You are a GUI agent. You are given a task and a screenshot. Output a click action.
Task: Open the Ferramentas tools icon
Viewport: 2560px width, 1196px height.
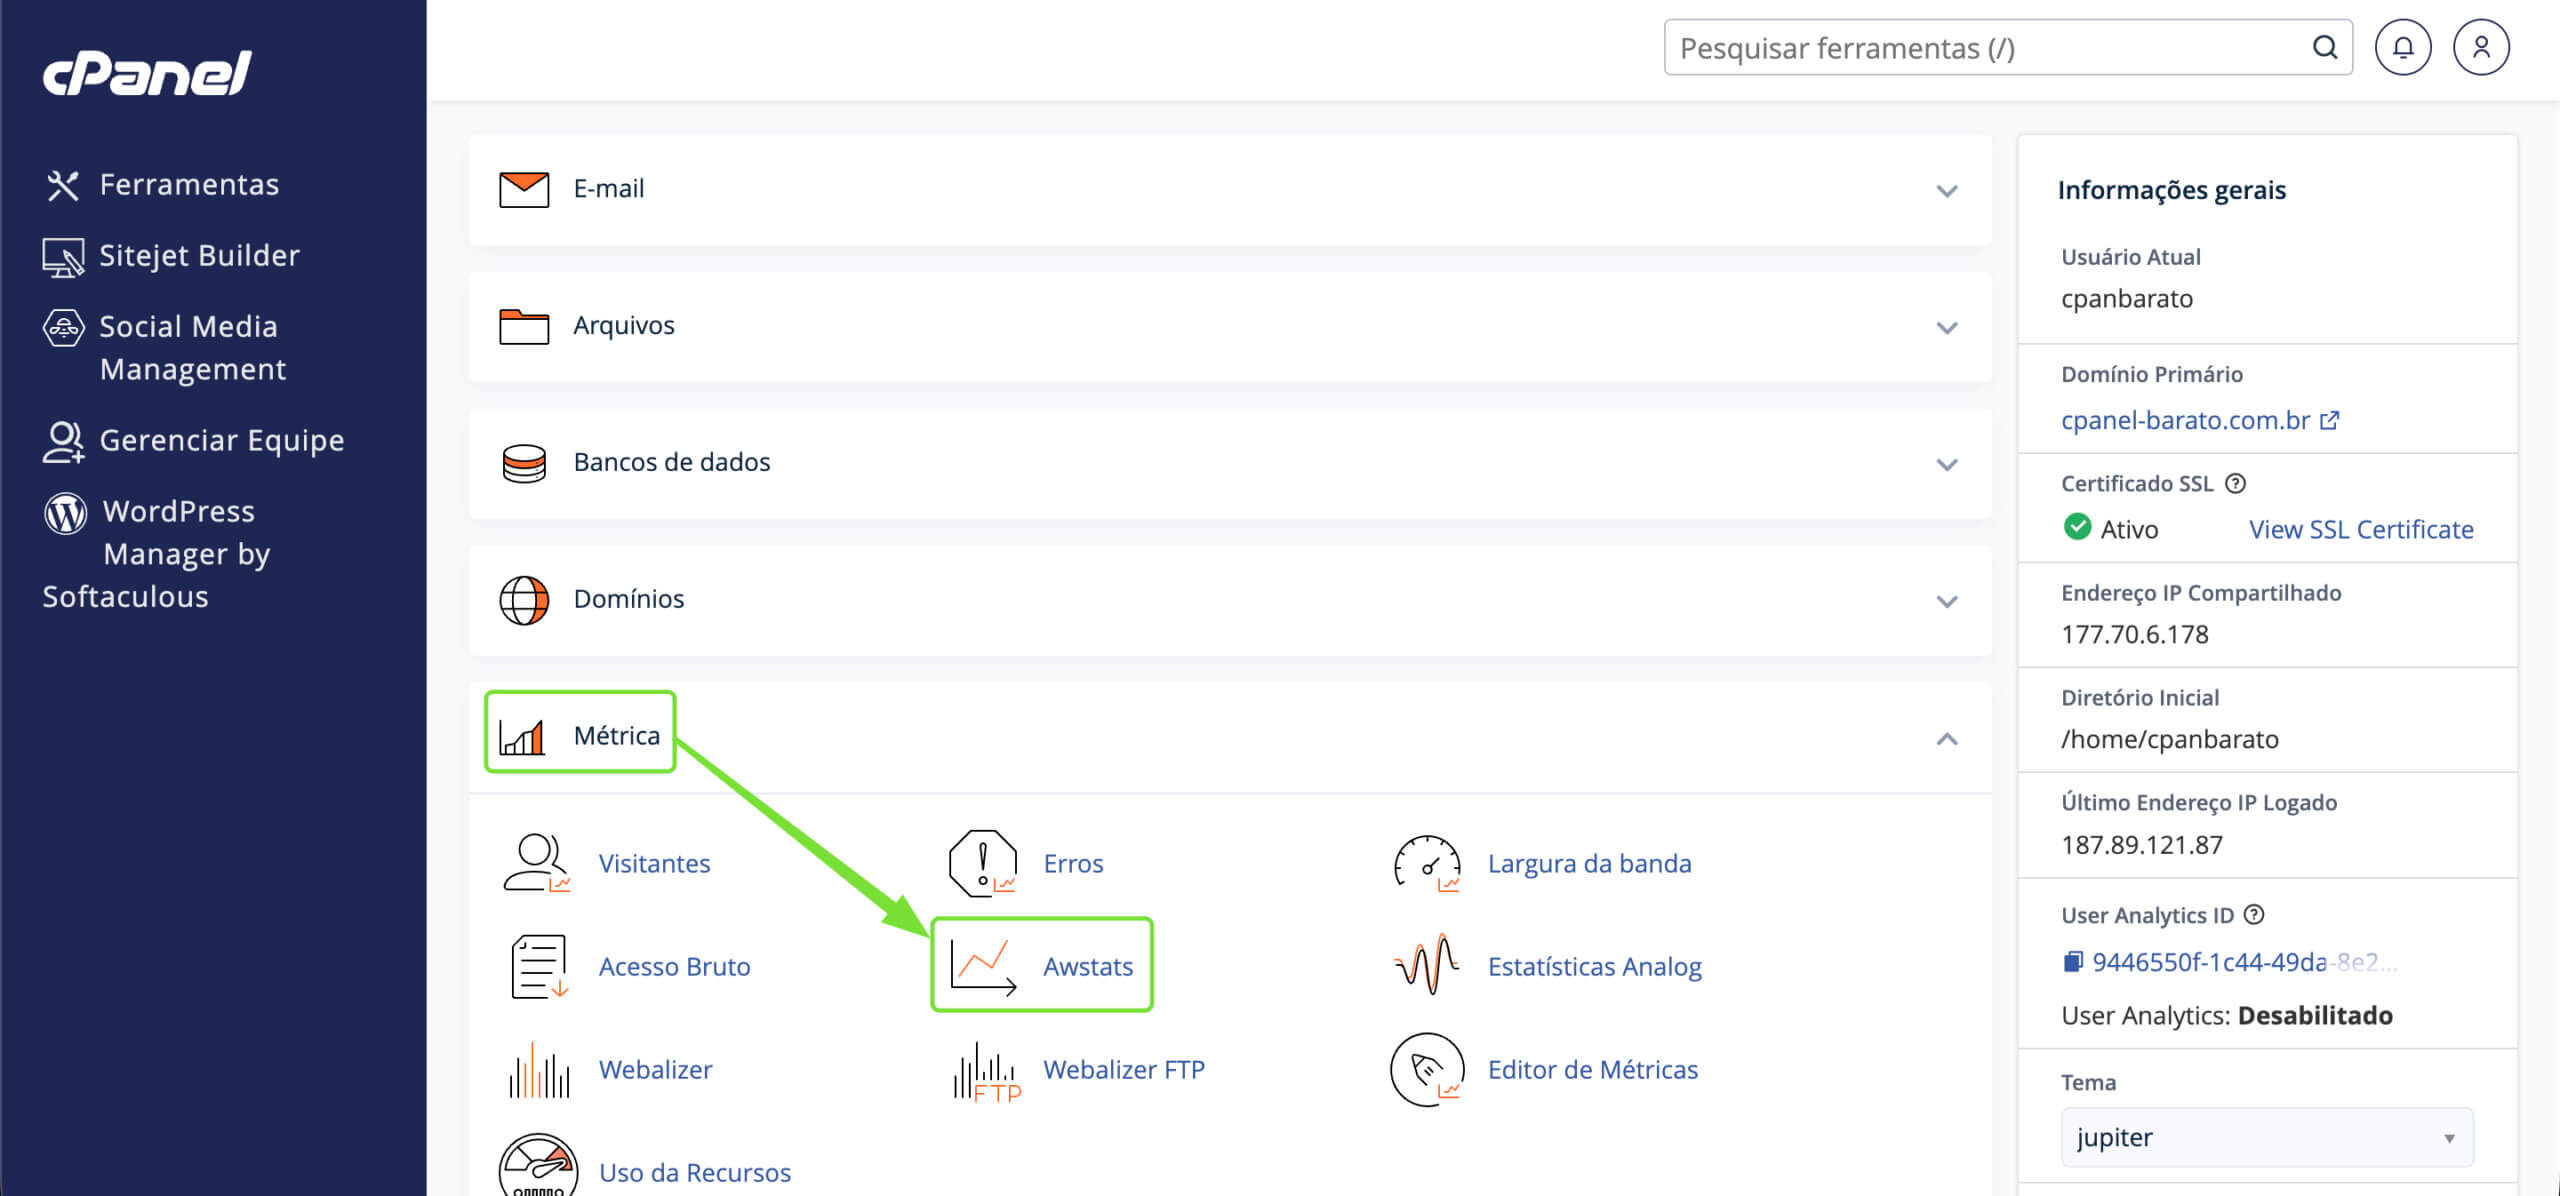63,185
